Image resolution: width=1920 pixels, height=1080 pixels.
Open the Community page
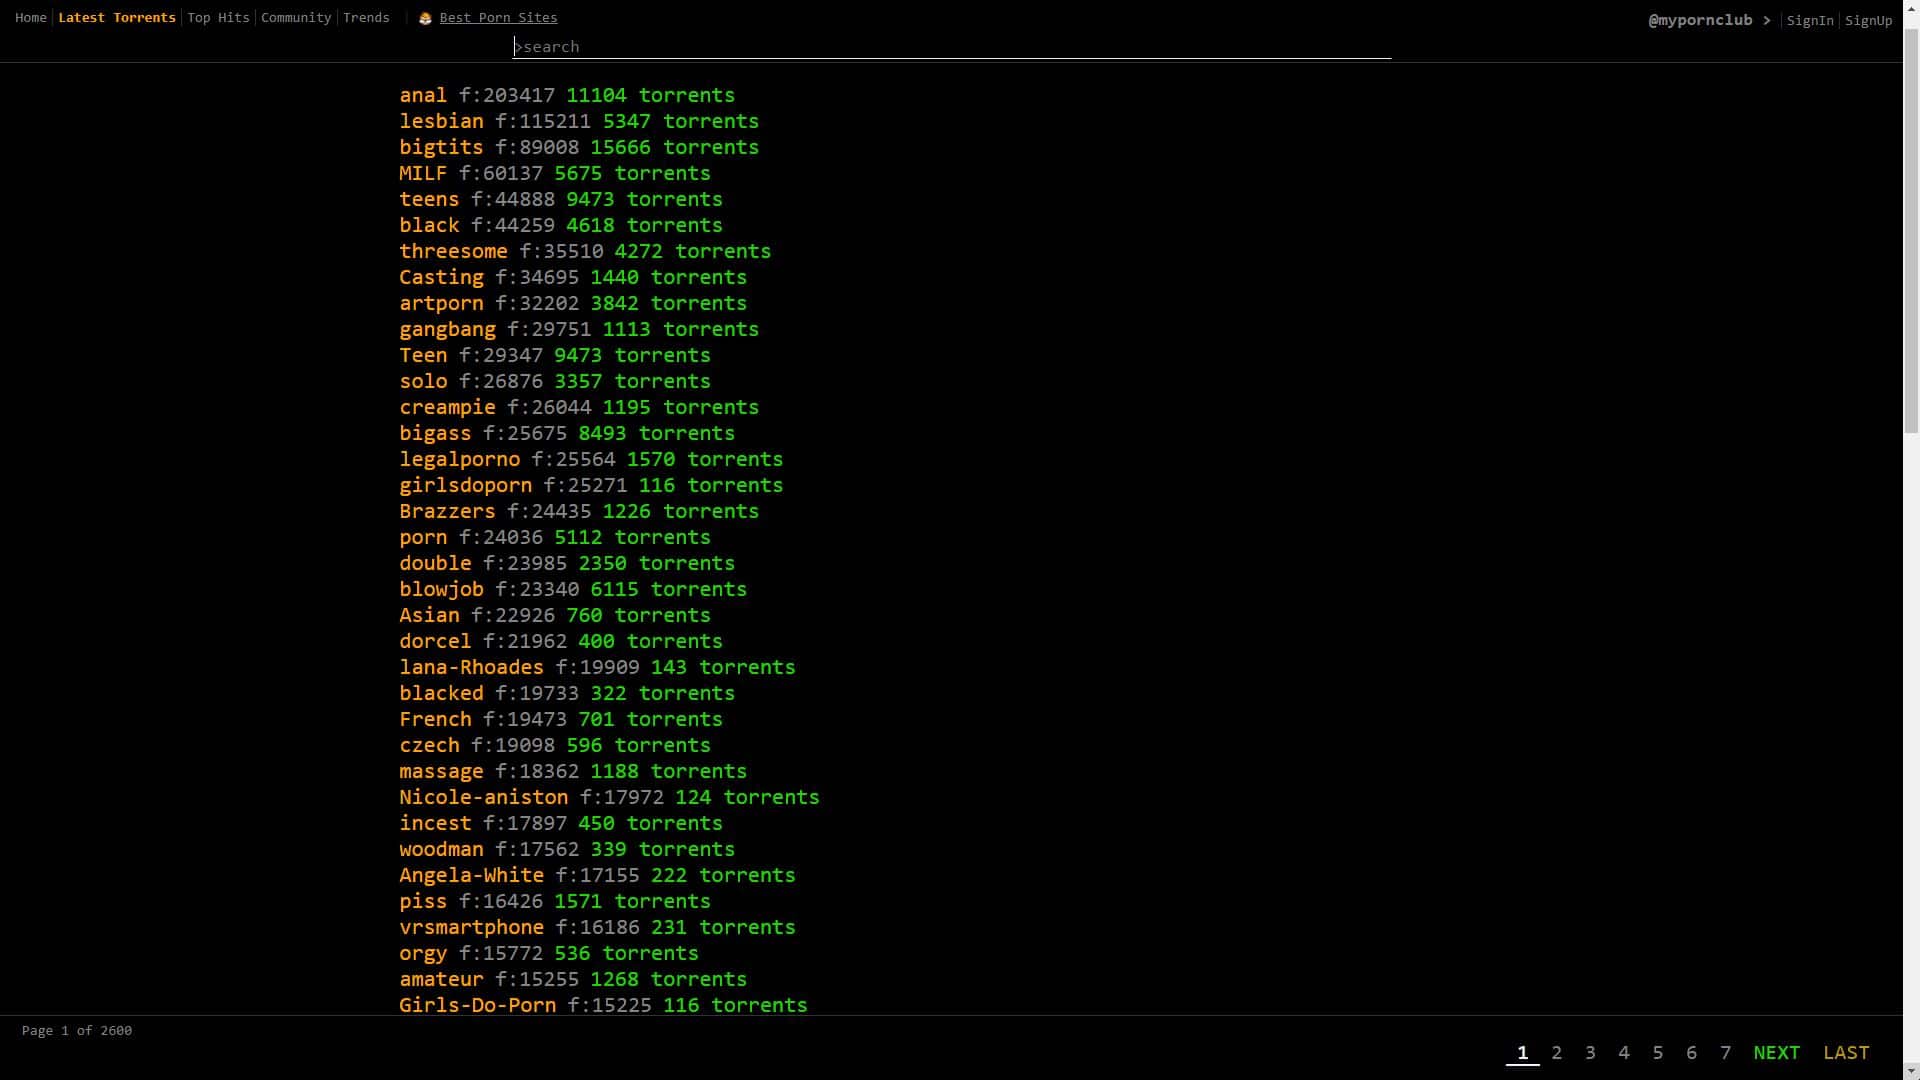tap(295, 18)
